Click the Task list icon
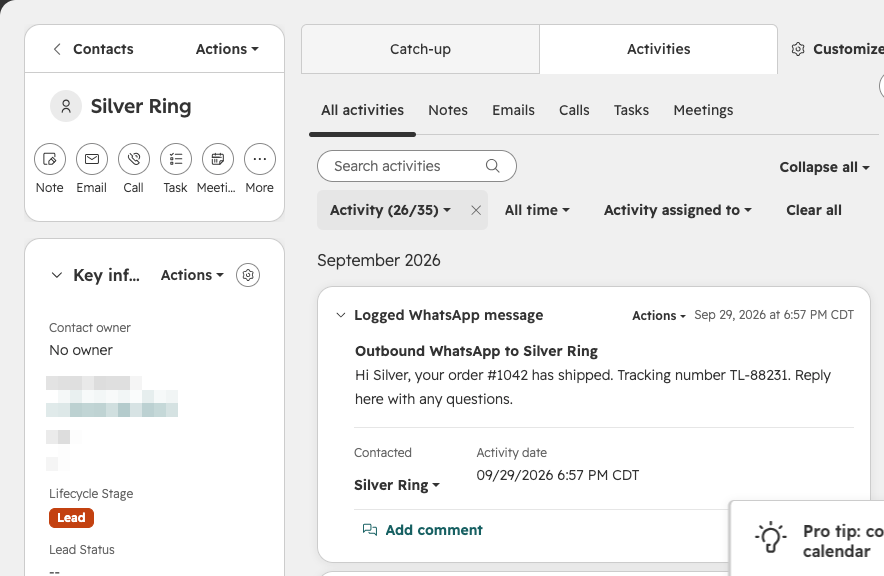 pyautogui.click(x=176, y=159)
